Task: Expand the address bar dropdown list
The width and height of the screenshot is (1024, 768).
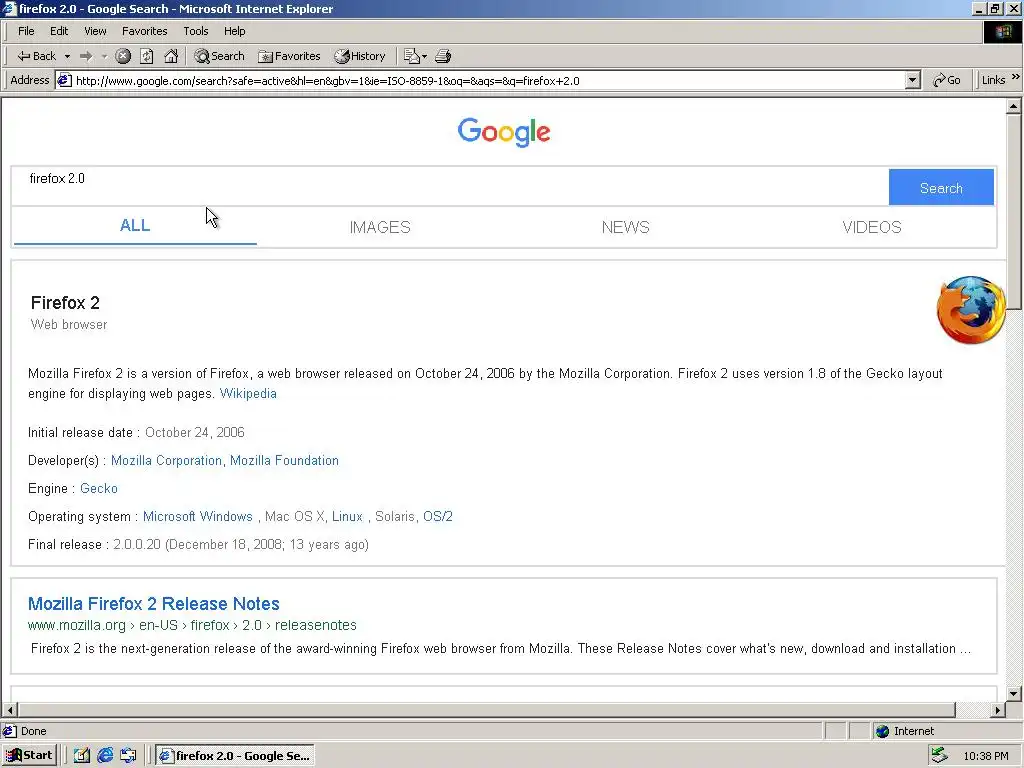Action: (913, 81)
